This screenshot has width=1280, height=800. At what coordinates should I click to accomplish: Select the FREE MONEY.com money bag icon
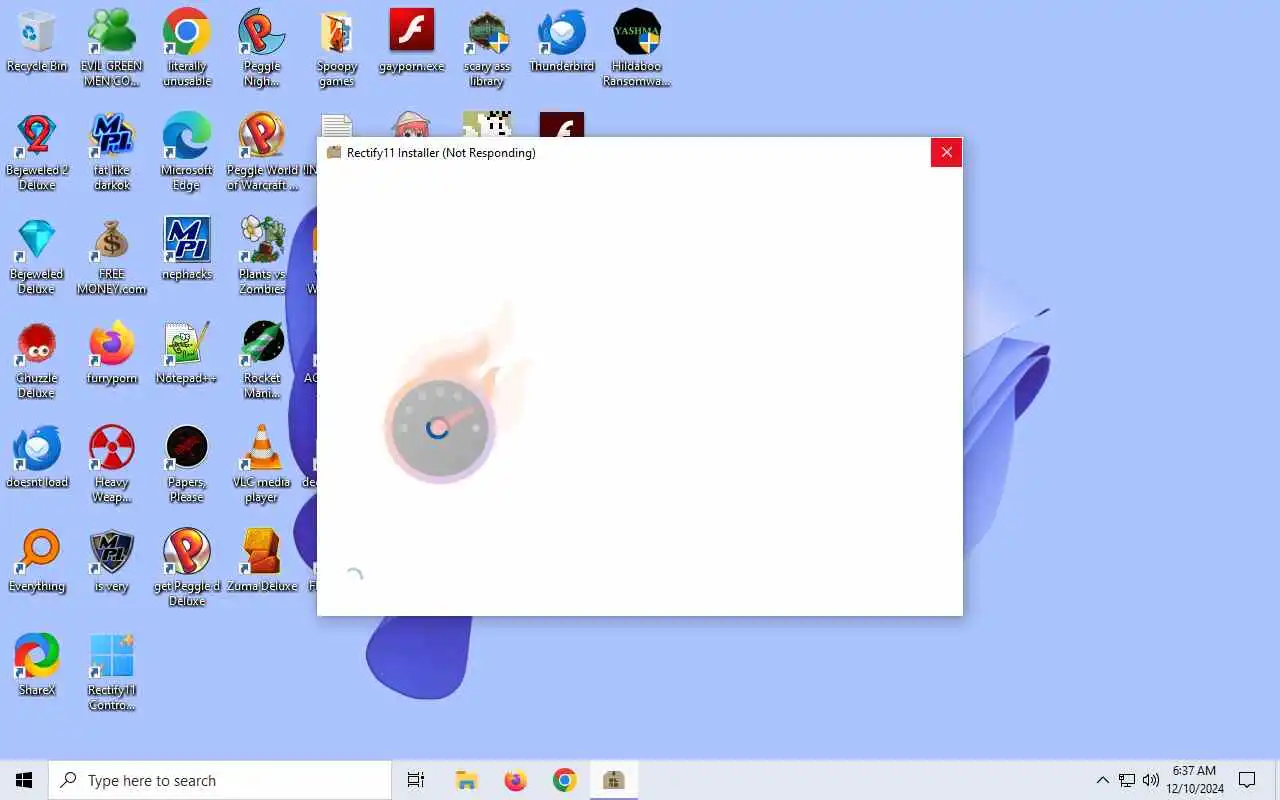[x=112, y=256]
